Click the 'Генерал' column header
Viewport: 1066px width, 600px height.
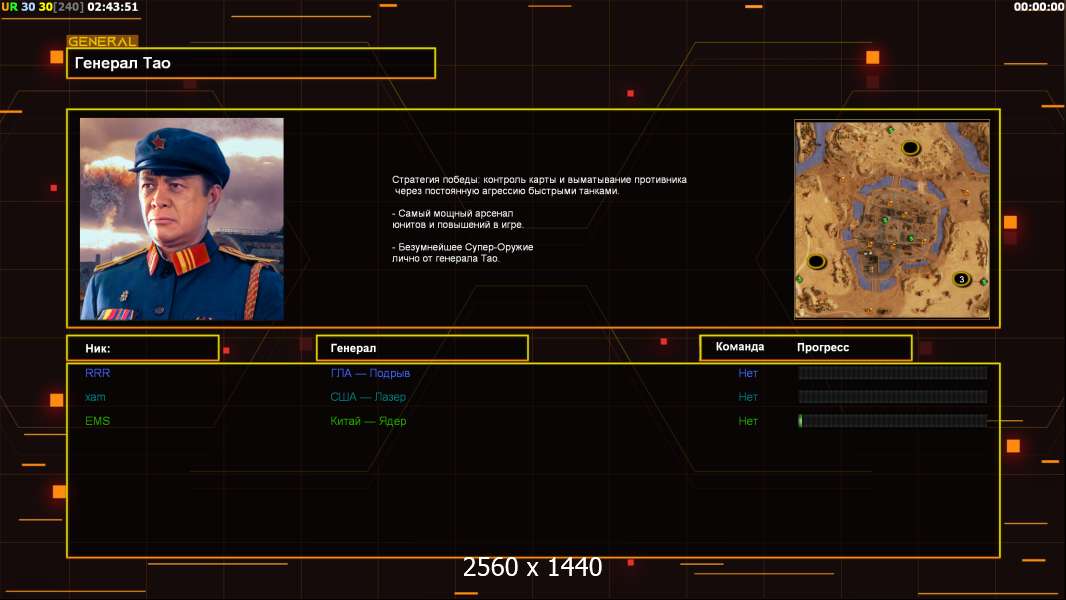pyautogui.click(x=421, y=348)
